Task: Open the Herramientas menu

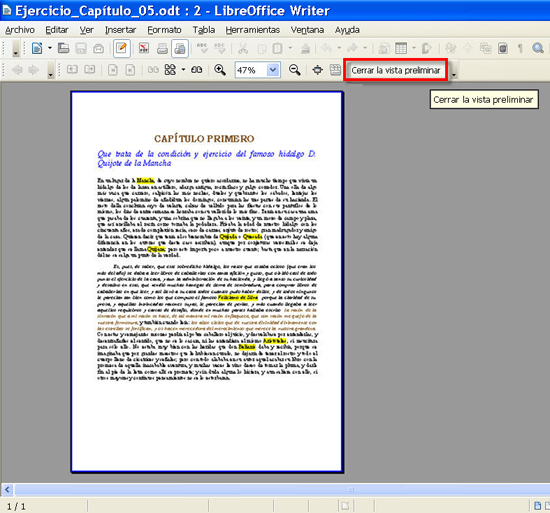Action: pos(253,30)
